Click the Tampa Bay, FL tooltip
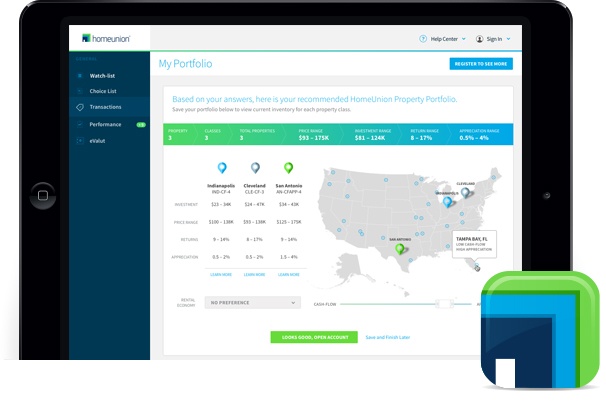This screenshot has width=606, height=402. coord(474,244)
